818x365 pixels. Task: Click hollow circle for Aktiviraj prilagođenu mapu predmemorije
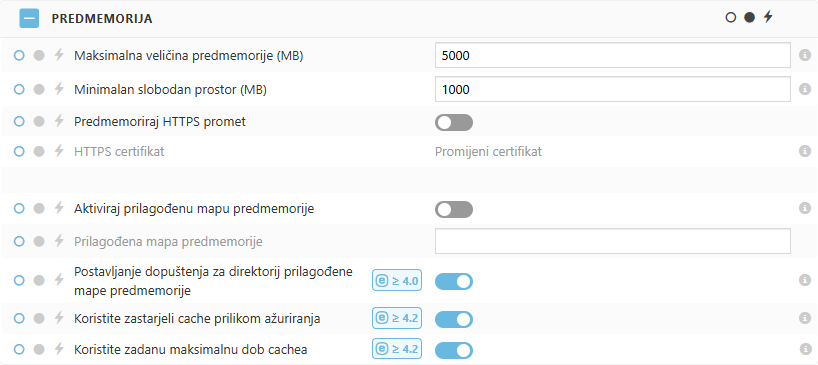[x=19, y=209]
